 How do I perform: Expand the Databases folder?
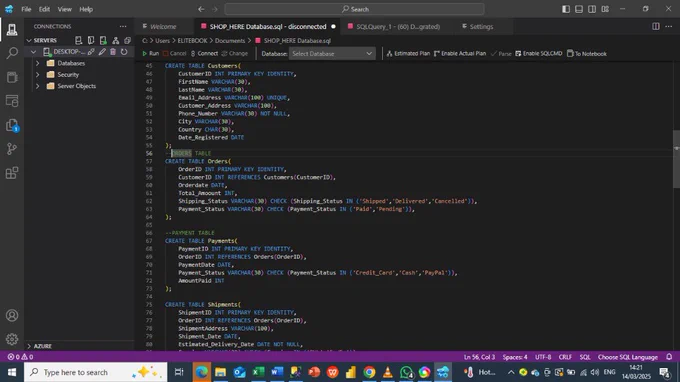pos(37,63)
